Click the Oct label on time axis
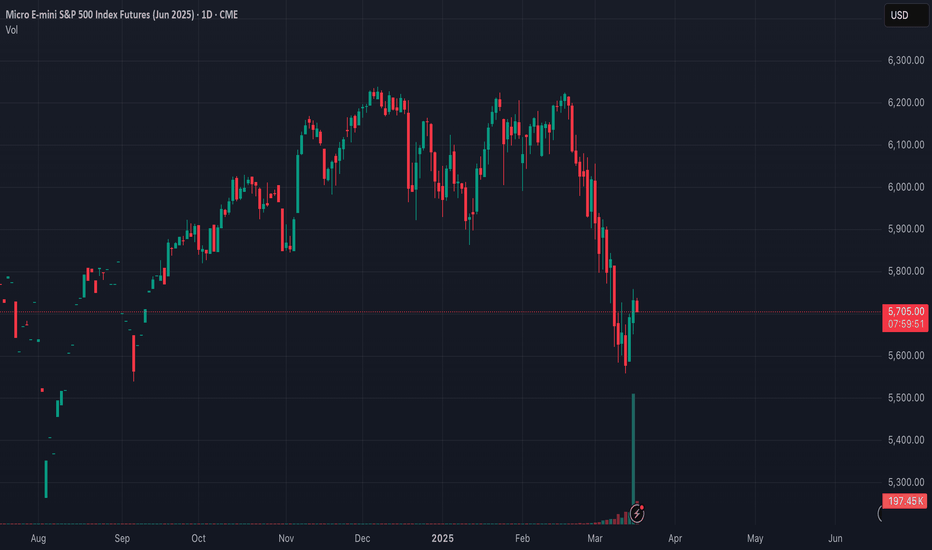932x550 pixels. (x=199, y=538)
